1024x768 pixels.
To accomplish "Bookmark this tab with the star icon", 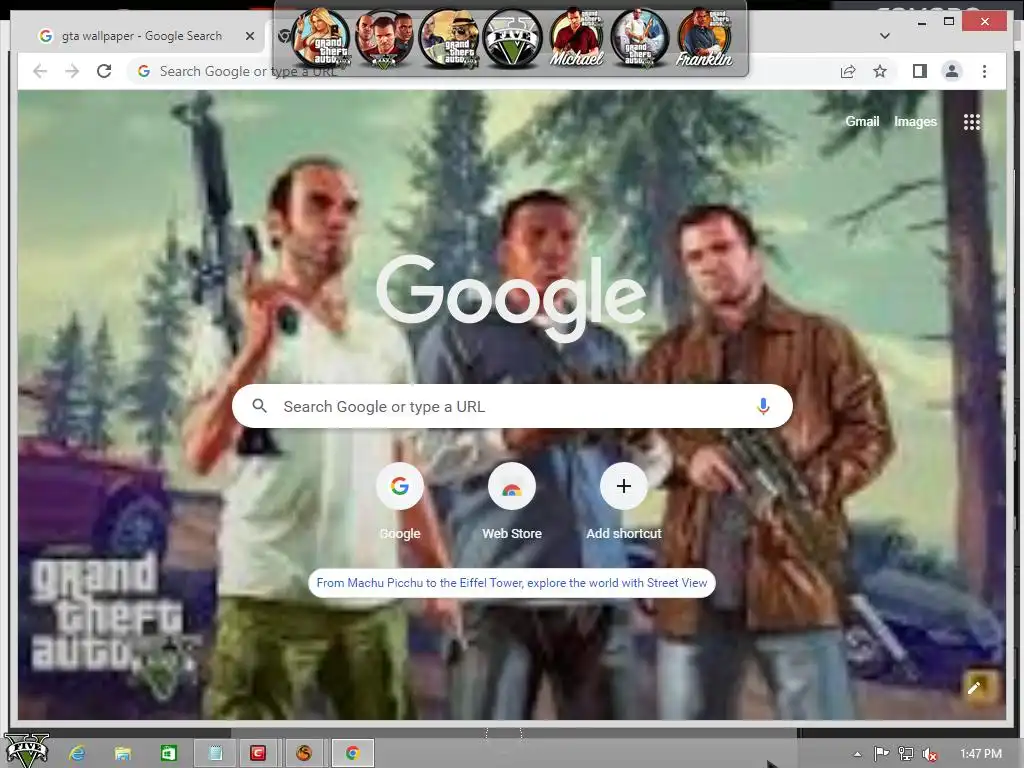I will (880, 71).
